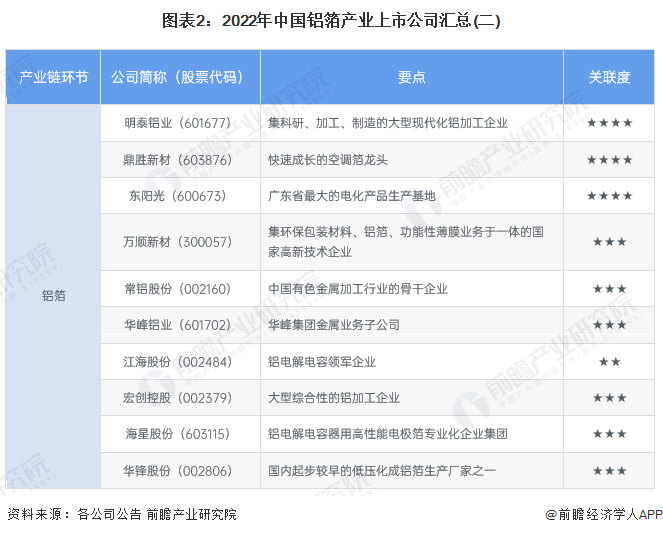Click the three-star rating for 万顺新材
Image resolution: width=663 pixels, height=535 pixels.
point(609,242)
